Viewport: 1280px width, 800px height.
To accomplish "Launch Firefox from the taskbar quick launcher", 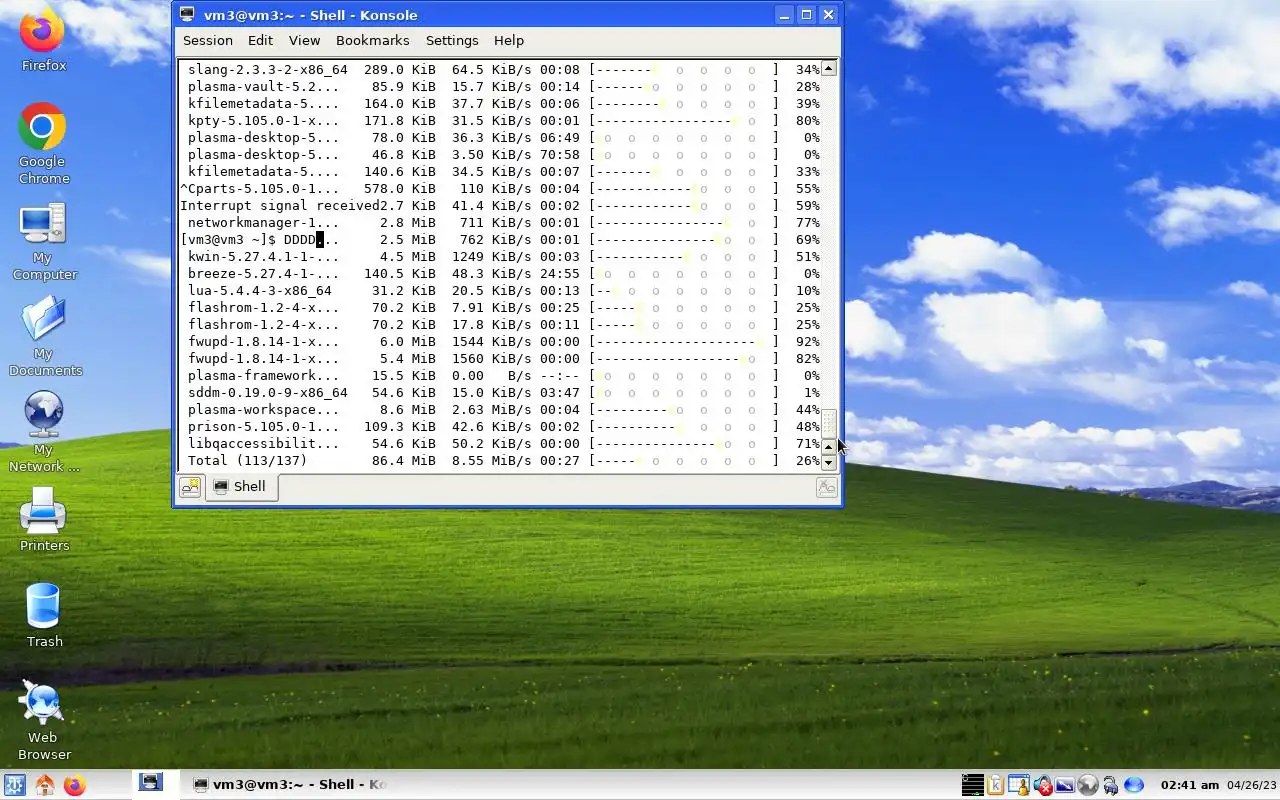I will pyautogui.click(x=74, y=785).
